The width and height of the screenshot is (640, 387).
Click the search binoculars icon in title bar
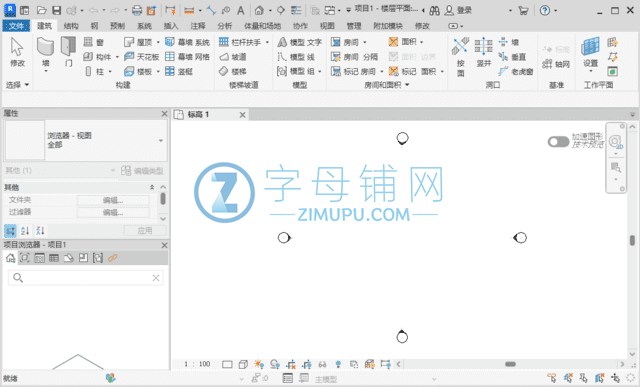click(x=434, y=10)
